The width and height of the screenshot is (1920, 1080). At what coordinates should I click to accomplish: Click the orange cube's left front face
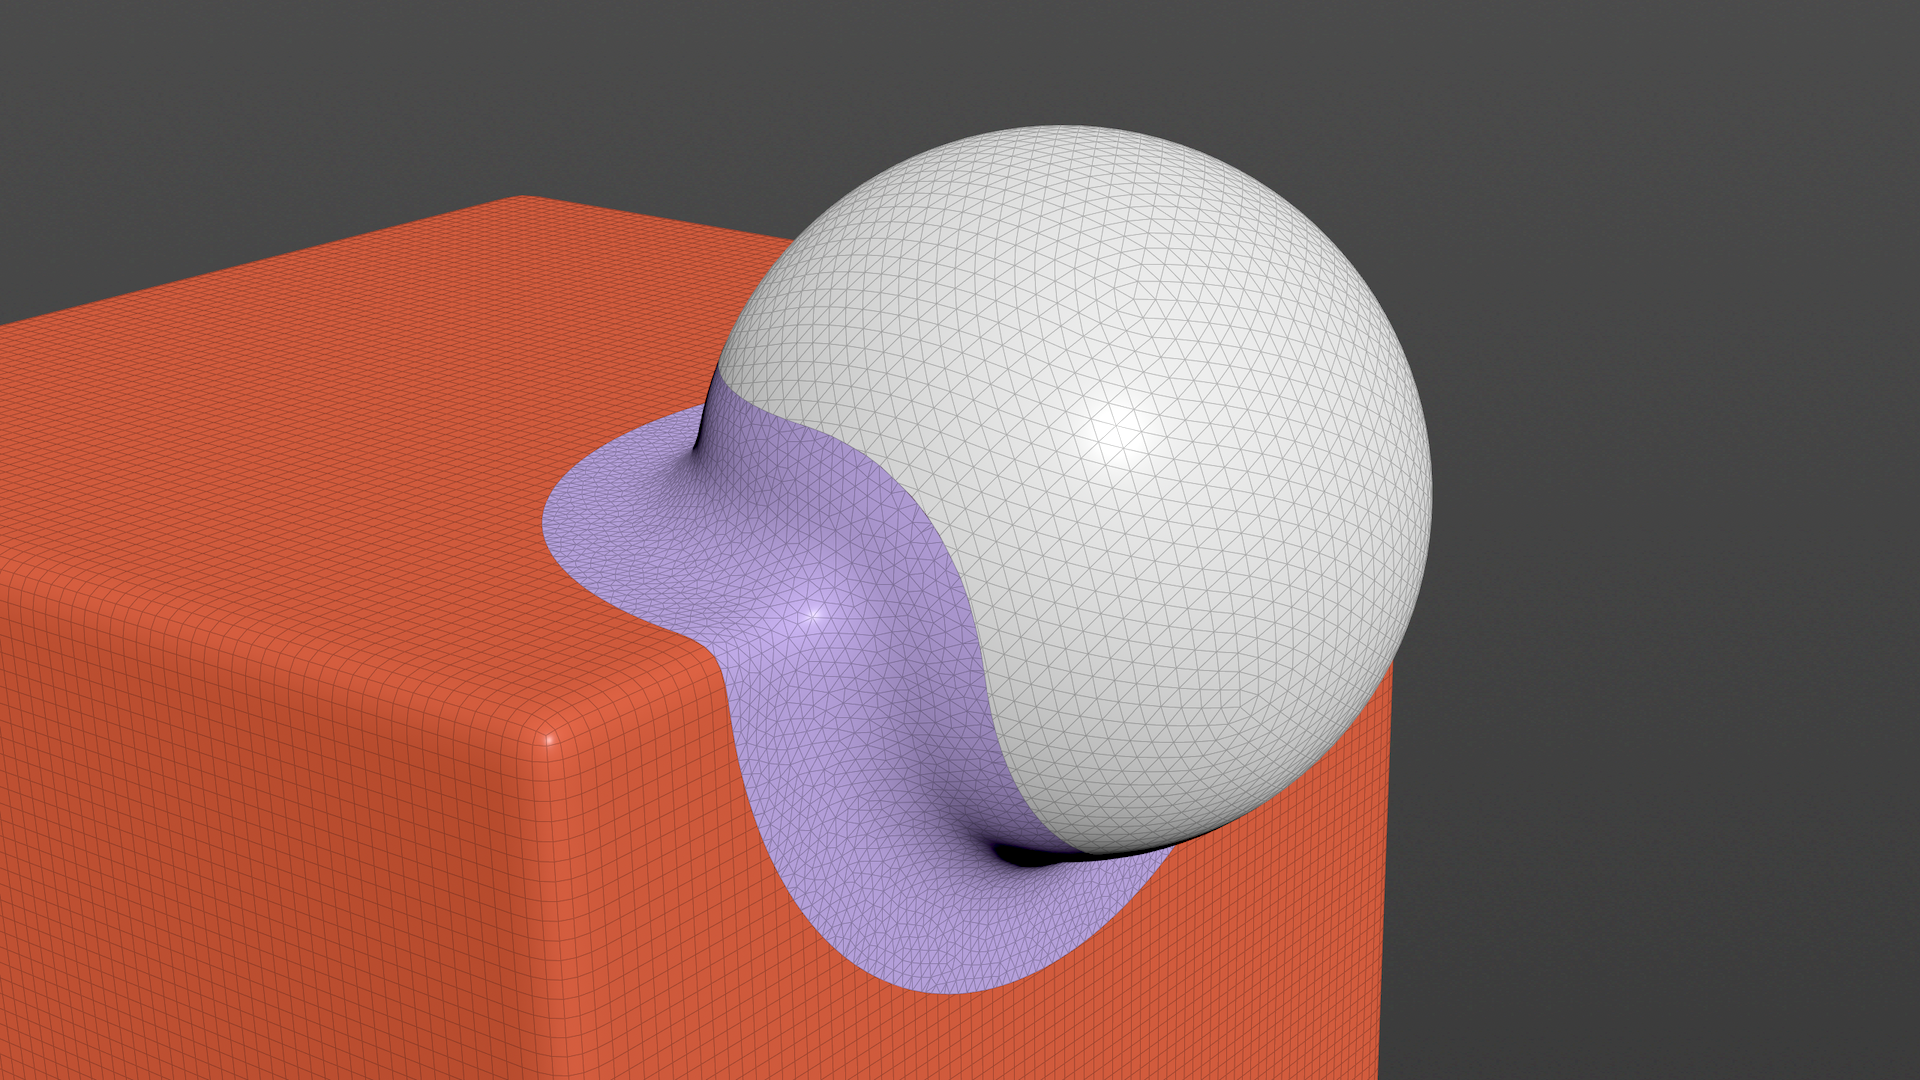(x=250, y=850)
